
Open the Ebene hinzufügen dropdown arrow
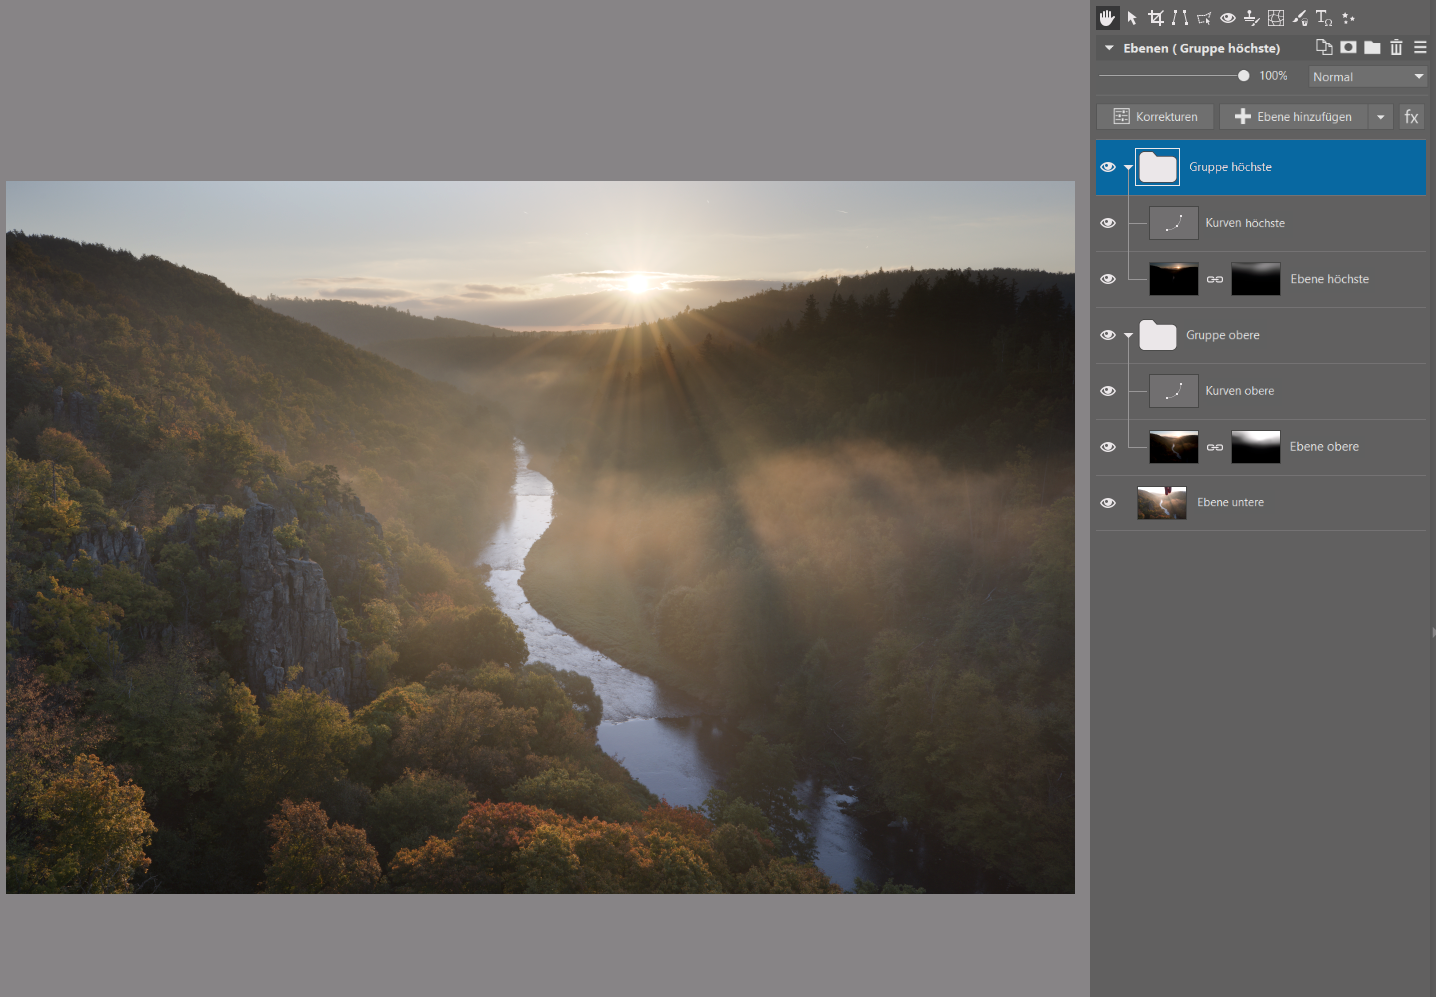tap(1381, 117)
